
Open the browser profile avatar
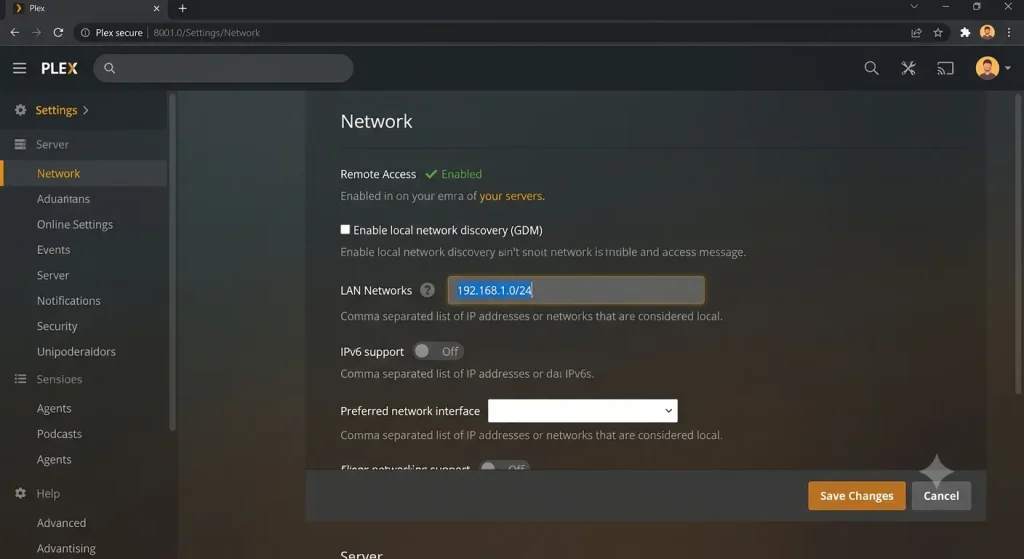click(x=987, y=32)
